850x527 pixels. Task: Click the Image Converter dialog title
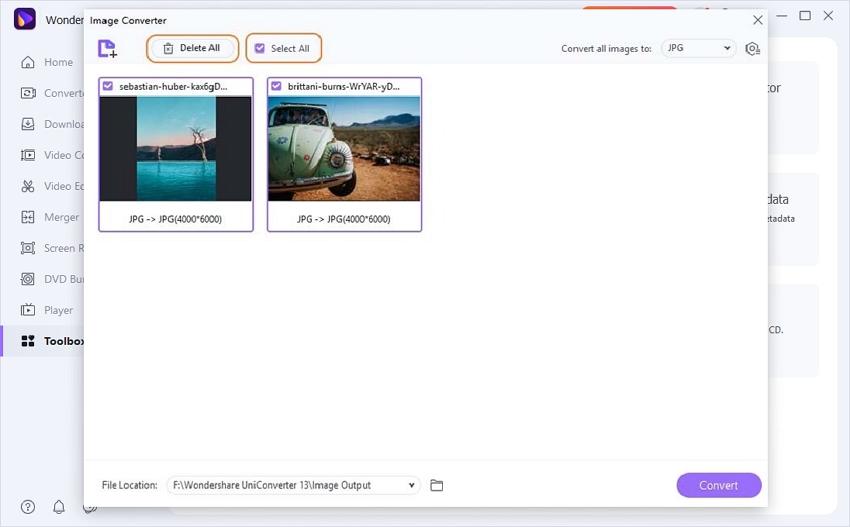click(x=128, y=20)
